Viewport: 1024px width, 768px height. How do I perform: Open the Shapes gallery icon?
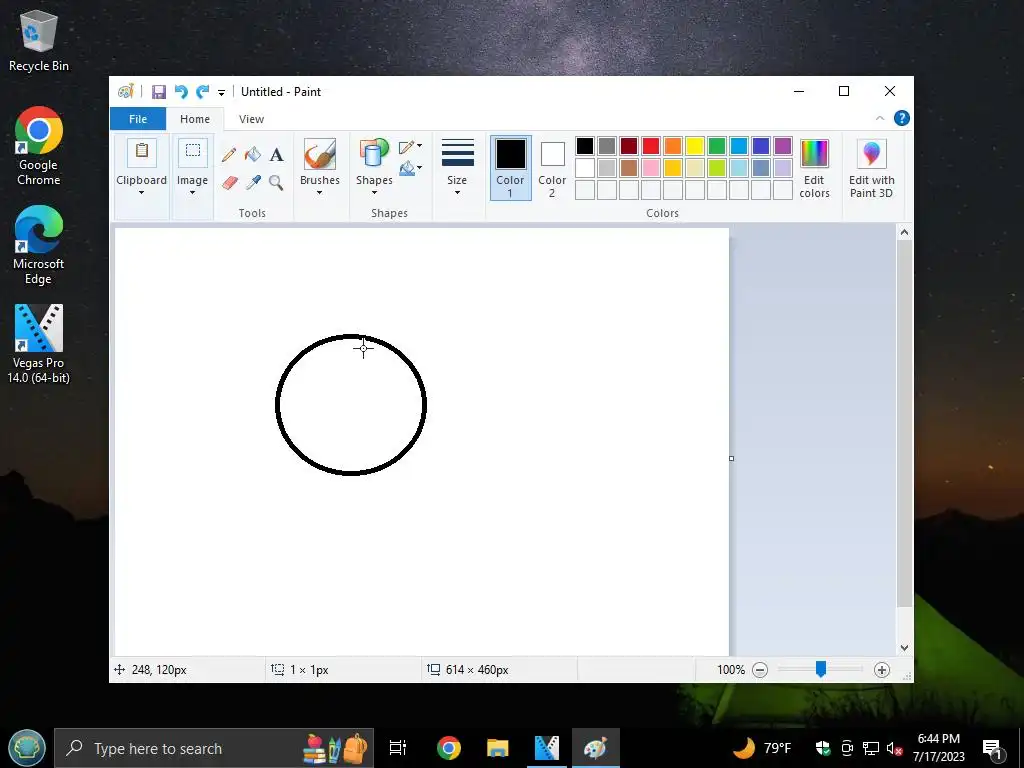(374, 154)
